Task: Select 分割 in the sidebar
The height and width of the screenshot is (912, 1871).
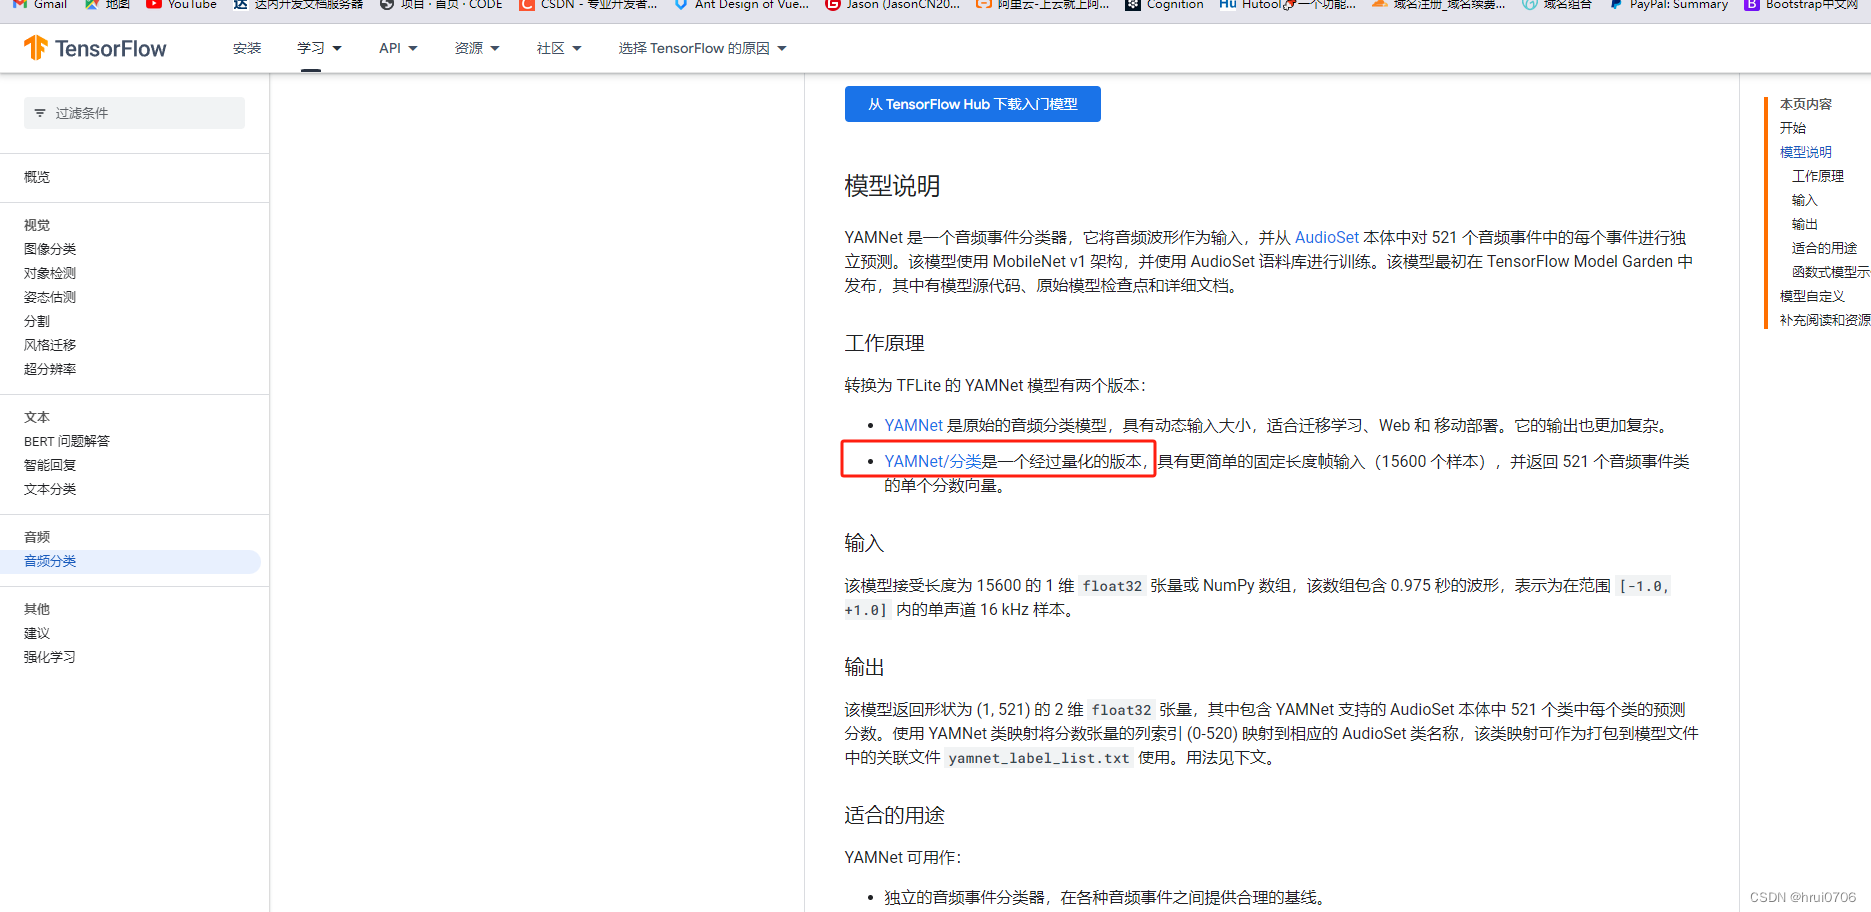Action: 37,321
